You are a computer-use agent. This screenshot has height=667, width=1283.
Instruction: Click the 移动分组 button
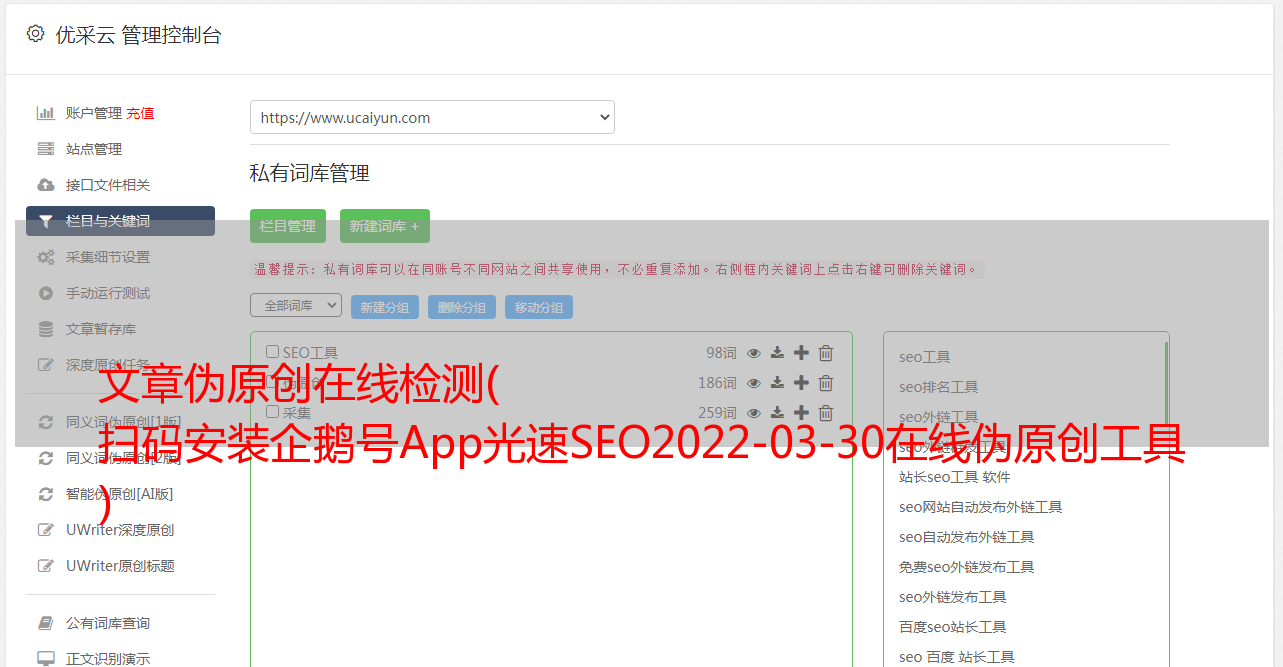(539, 307)
